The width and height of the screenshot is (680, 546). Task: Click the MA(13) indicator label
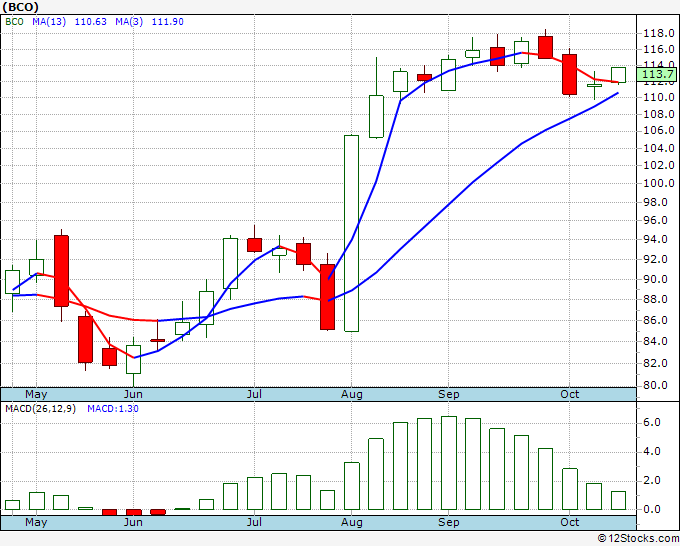coord(49,22)
